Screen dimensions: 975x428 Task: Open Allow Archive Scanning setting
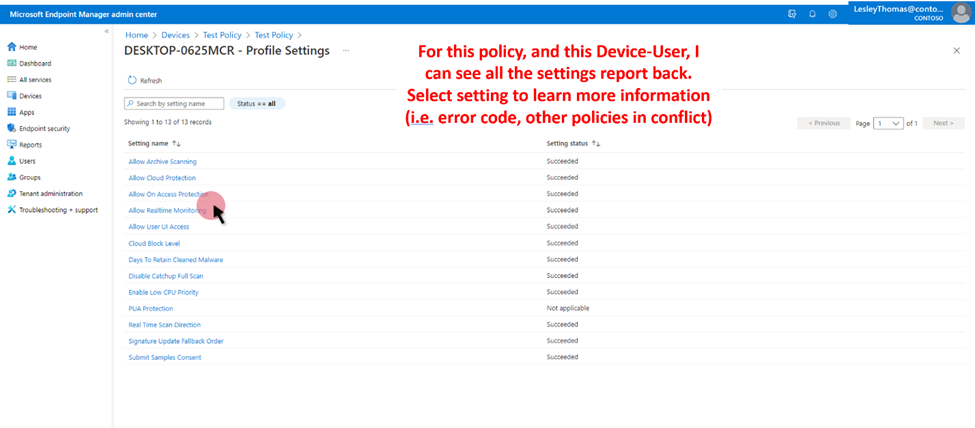tap(162, 162)
